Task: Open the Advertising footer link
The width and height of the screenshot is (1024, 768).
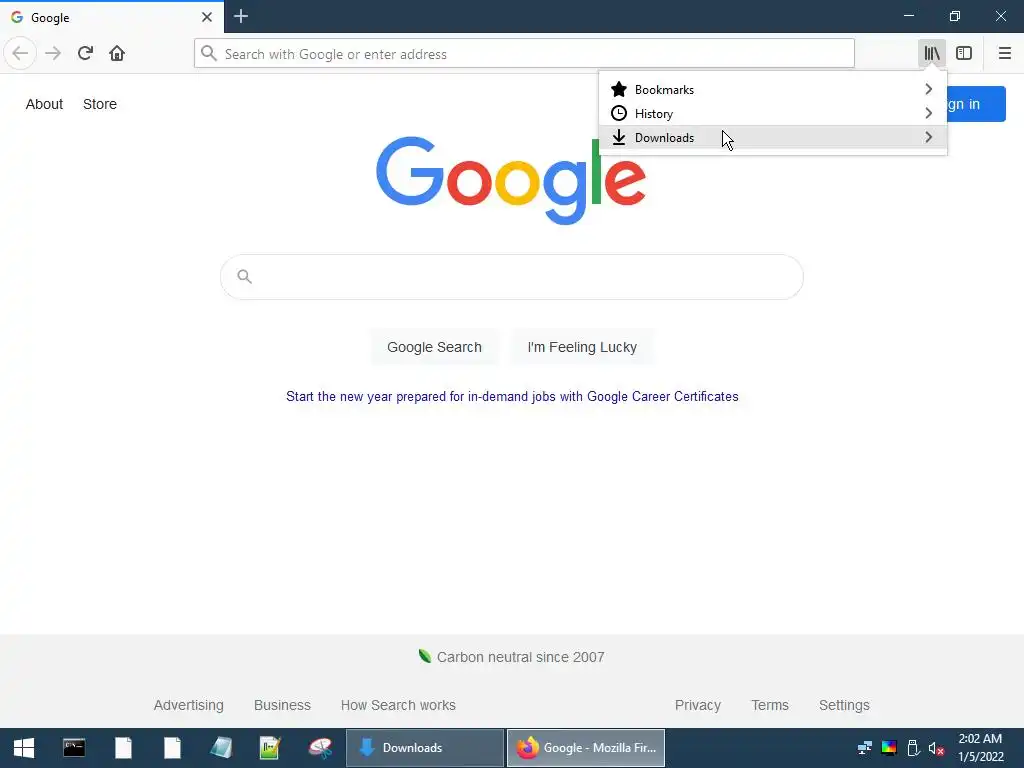Action: click(189, 705)
